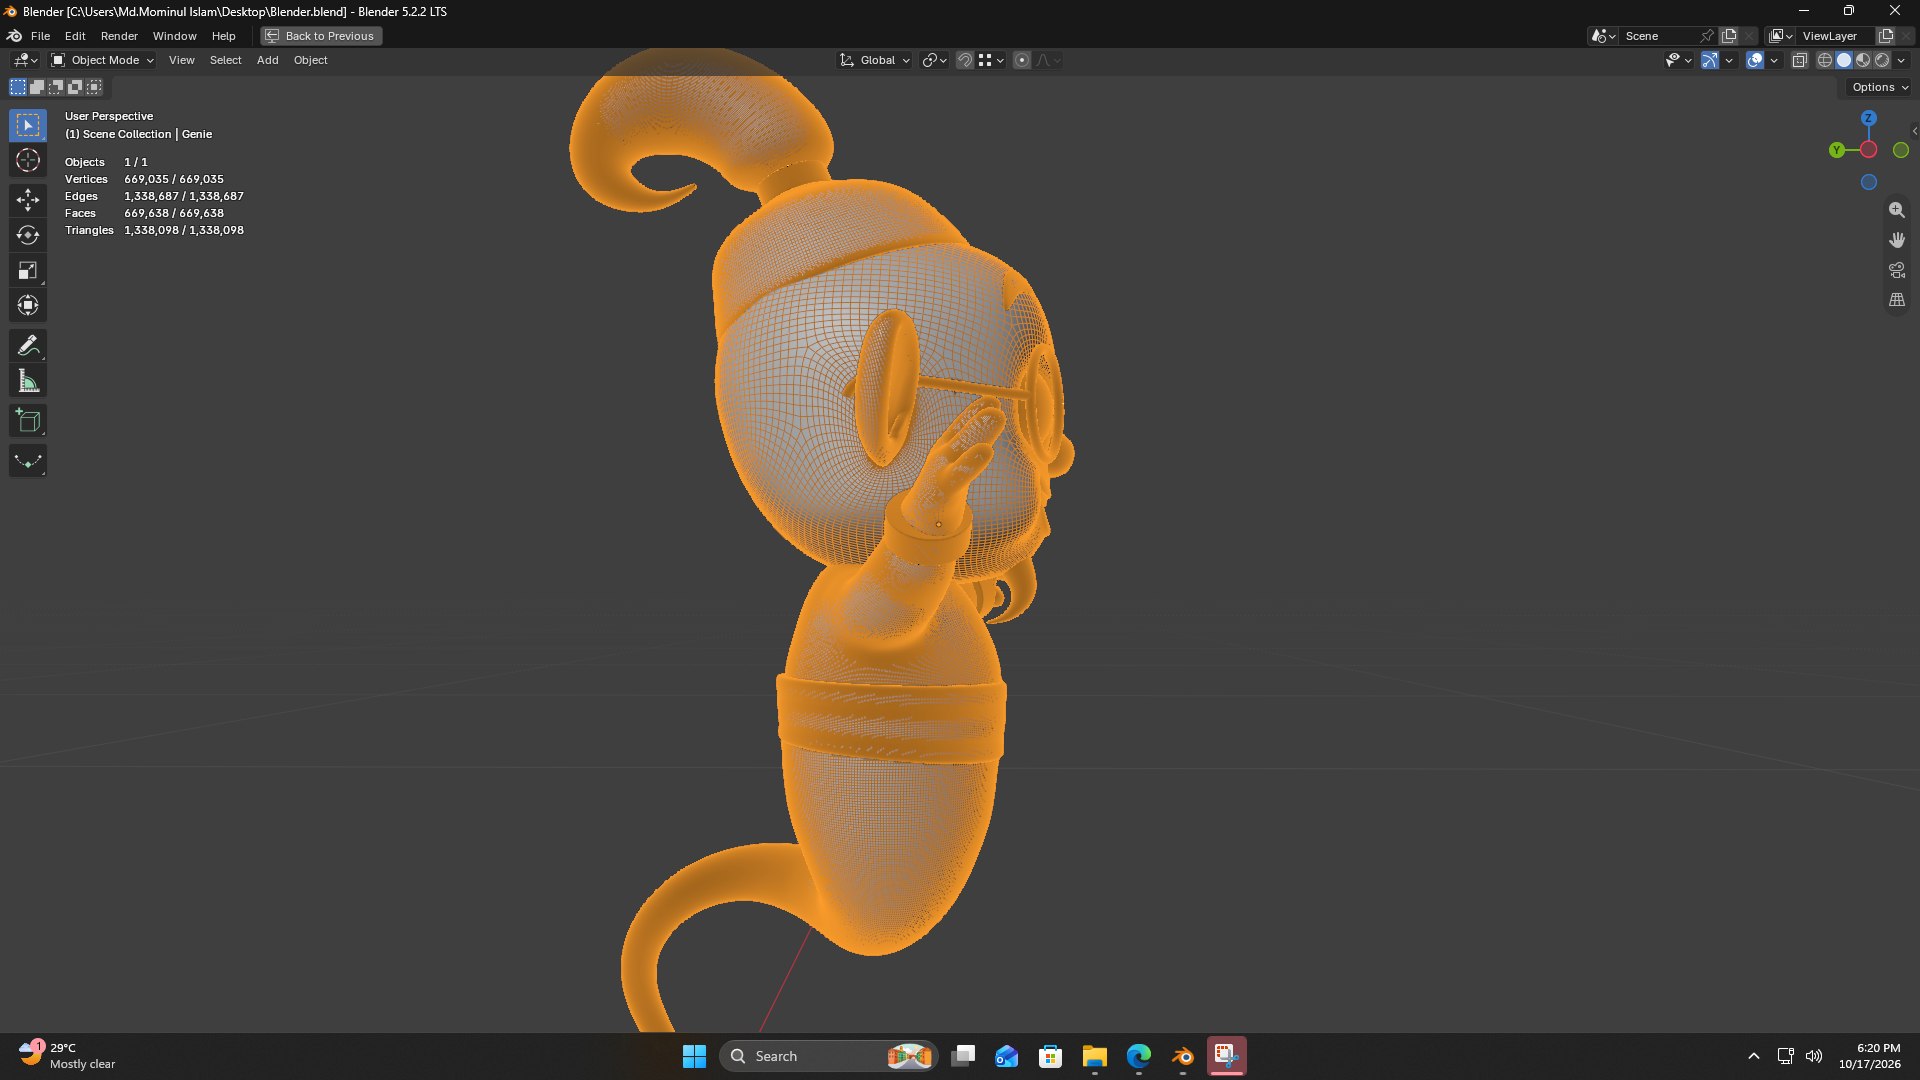Switch to Wireframe viewport shading
Screen dimensions: 1920x1080
click(1824, 60)
